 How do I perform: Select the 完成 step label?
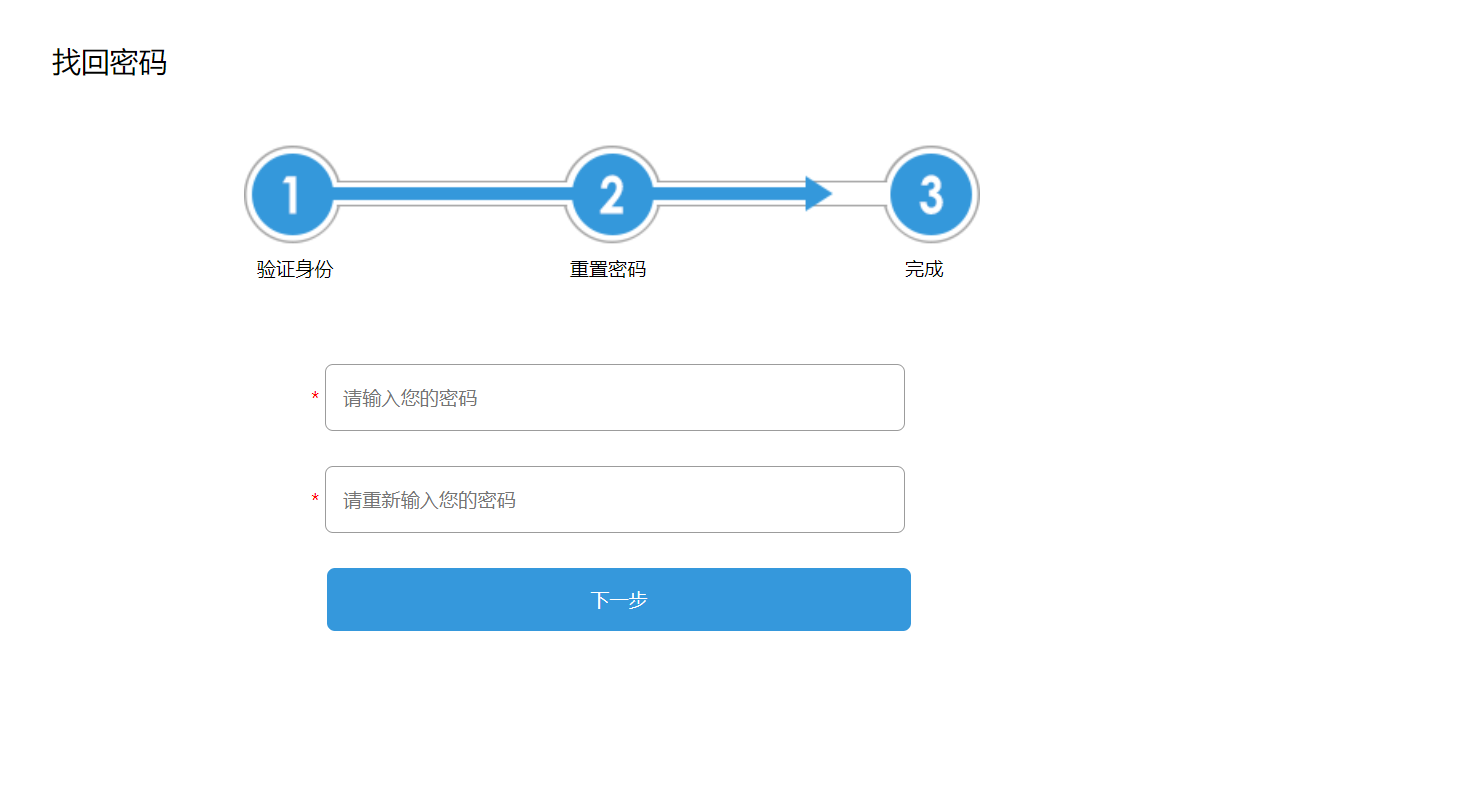click(924, 270)
